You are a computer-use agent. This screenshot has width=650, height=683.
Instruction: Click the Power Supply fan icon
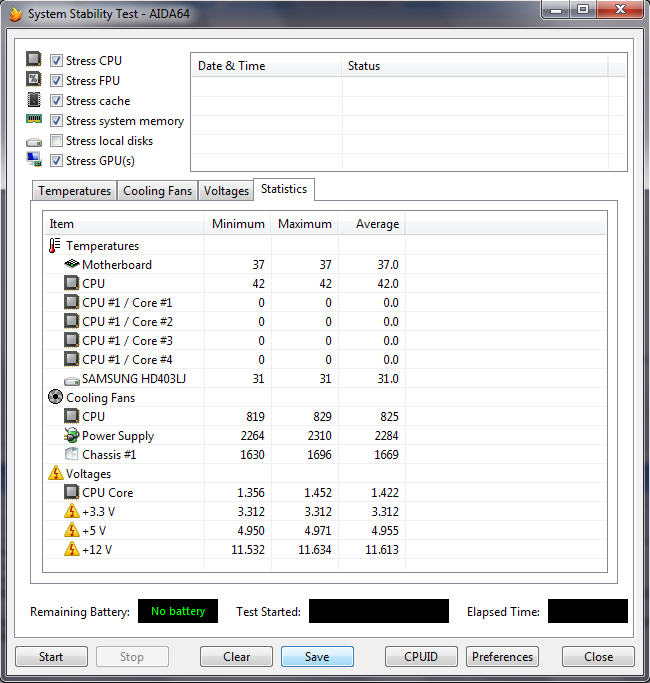71,435
